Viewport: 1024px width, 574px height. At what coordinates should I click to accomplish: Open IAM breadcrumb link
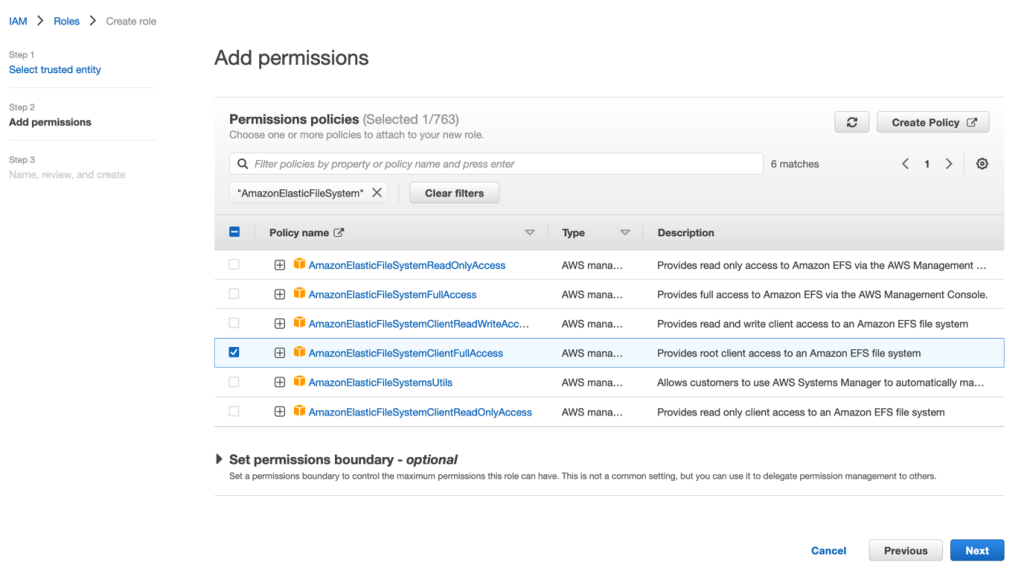click(18, 21)
